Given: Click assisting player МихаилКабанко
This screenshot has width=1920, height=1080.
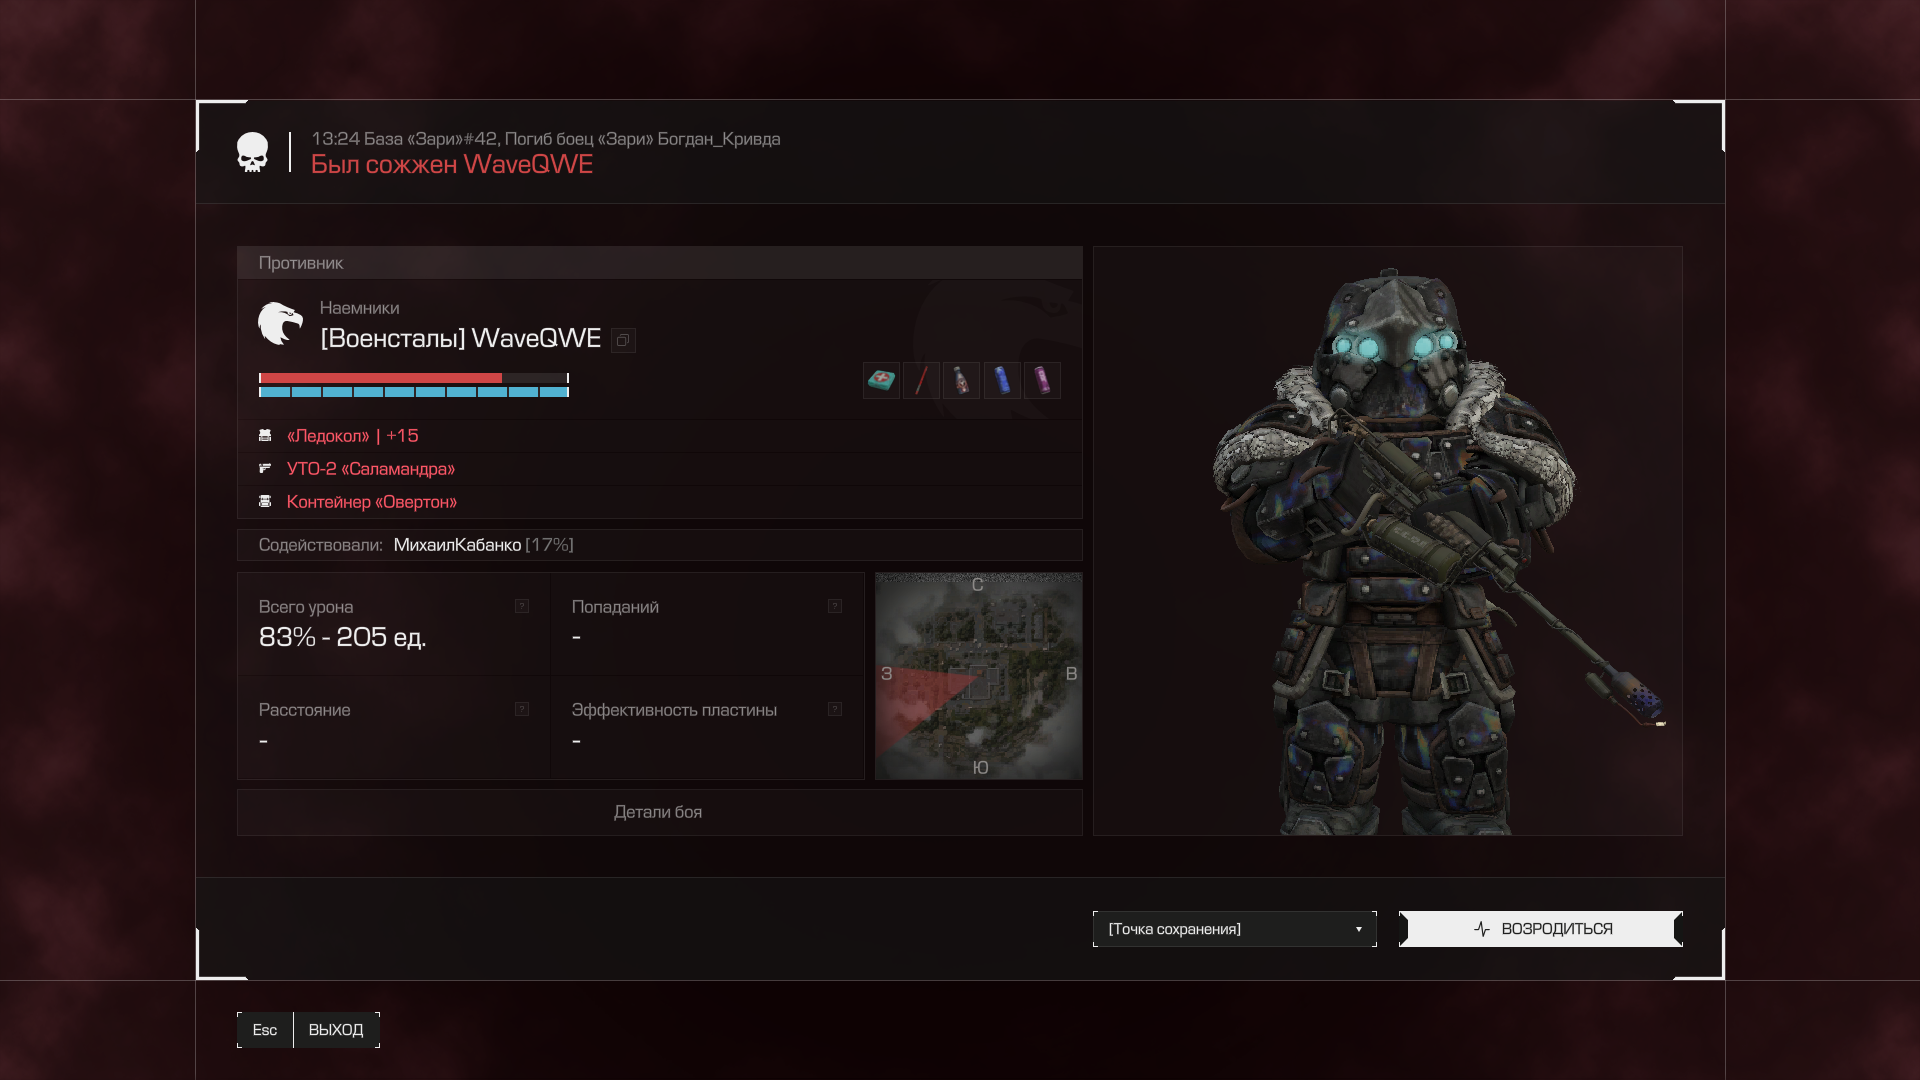Looking at the screenshot, I should (x=457, y=545).
